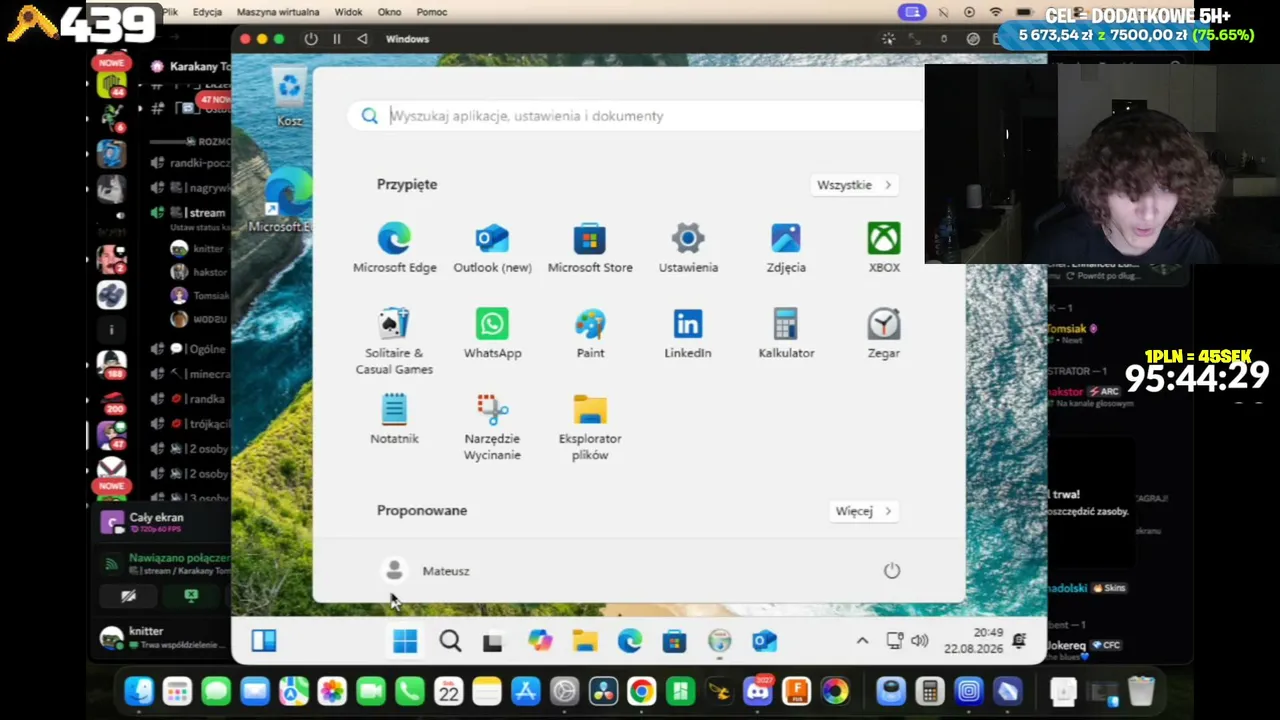Open Microsoft Edge from pinned apps
Image resolution: width=1280 pixels, height=720 pixels.
coord(394,248)
